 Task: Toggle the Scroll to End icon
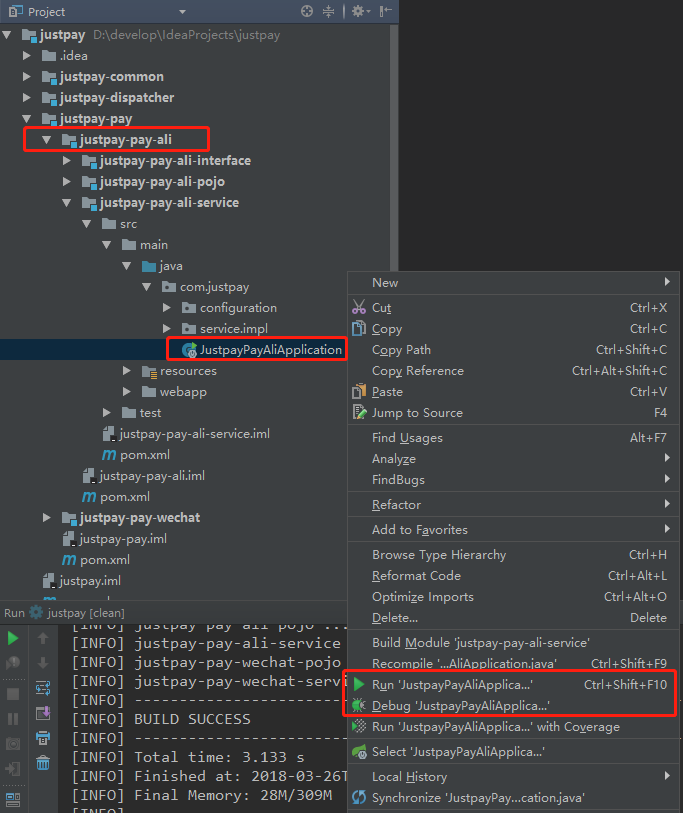coord(43,713)
